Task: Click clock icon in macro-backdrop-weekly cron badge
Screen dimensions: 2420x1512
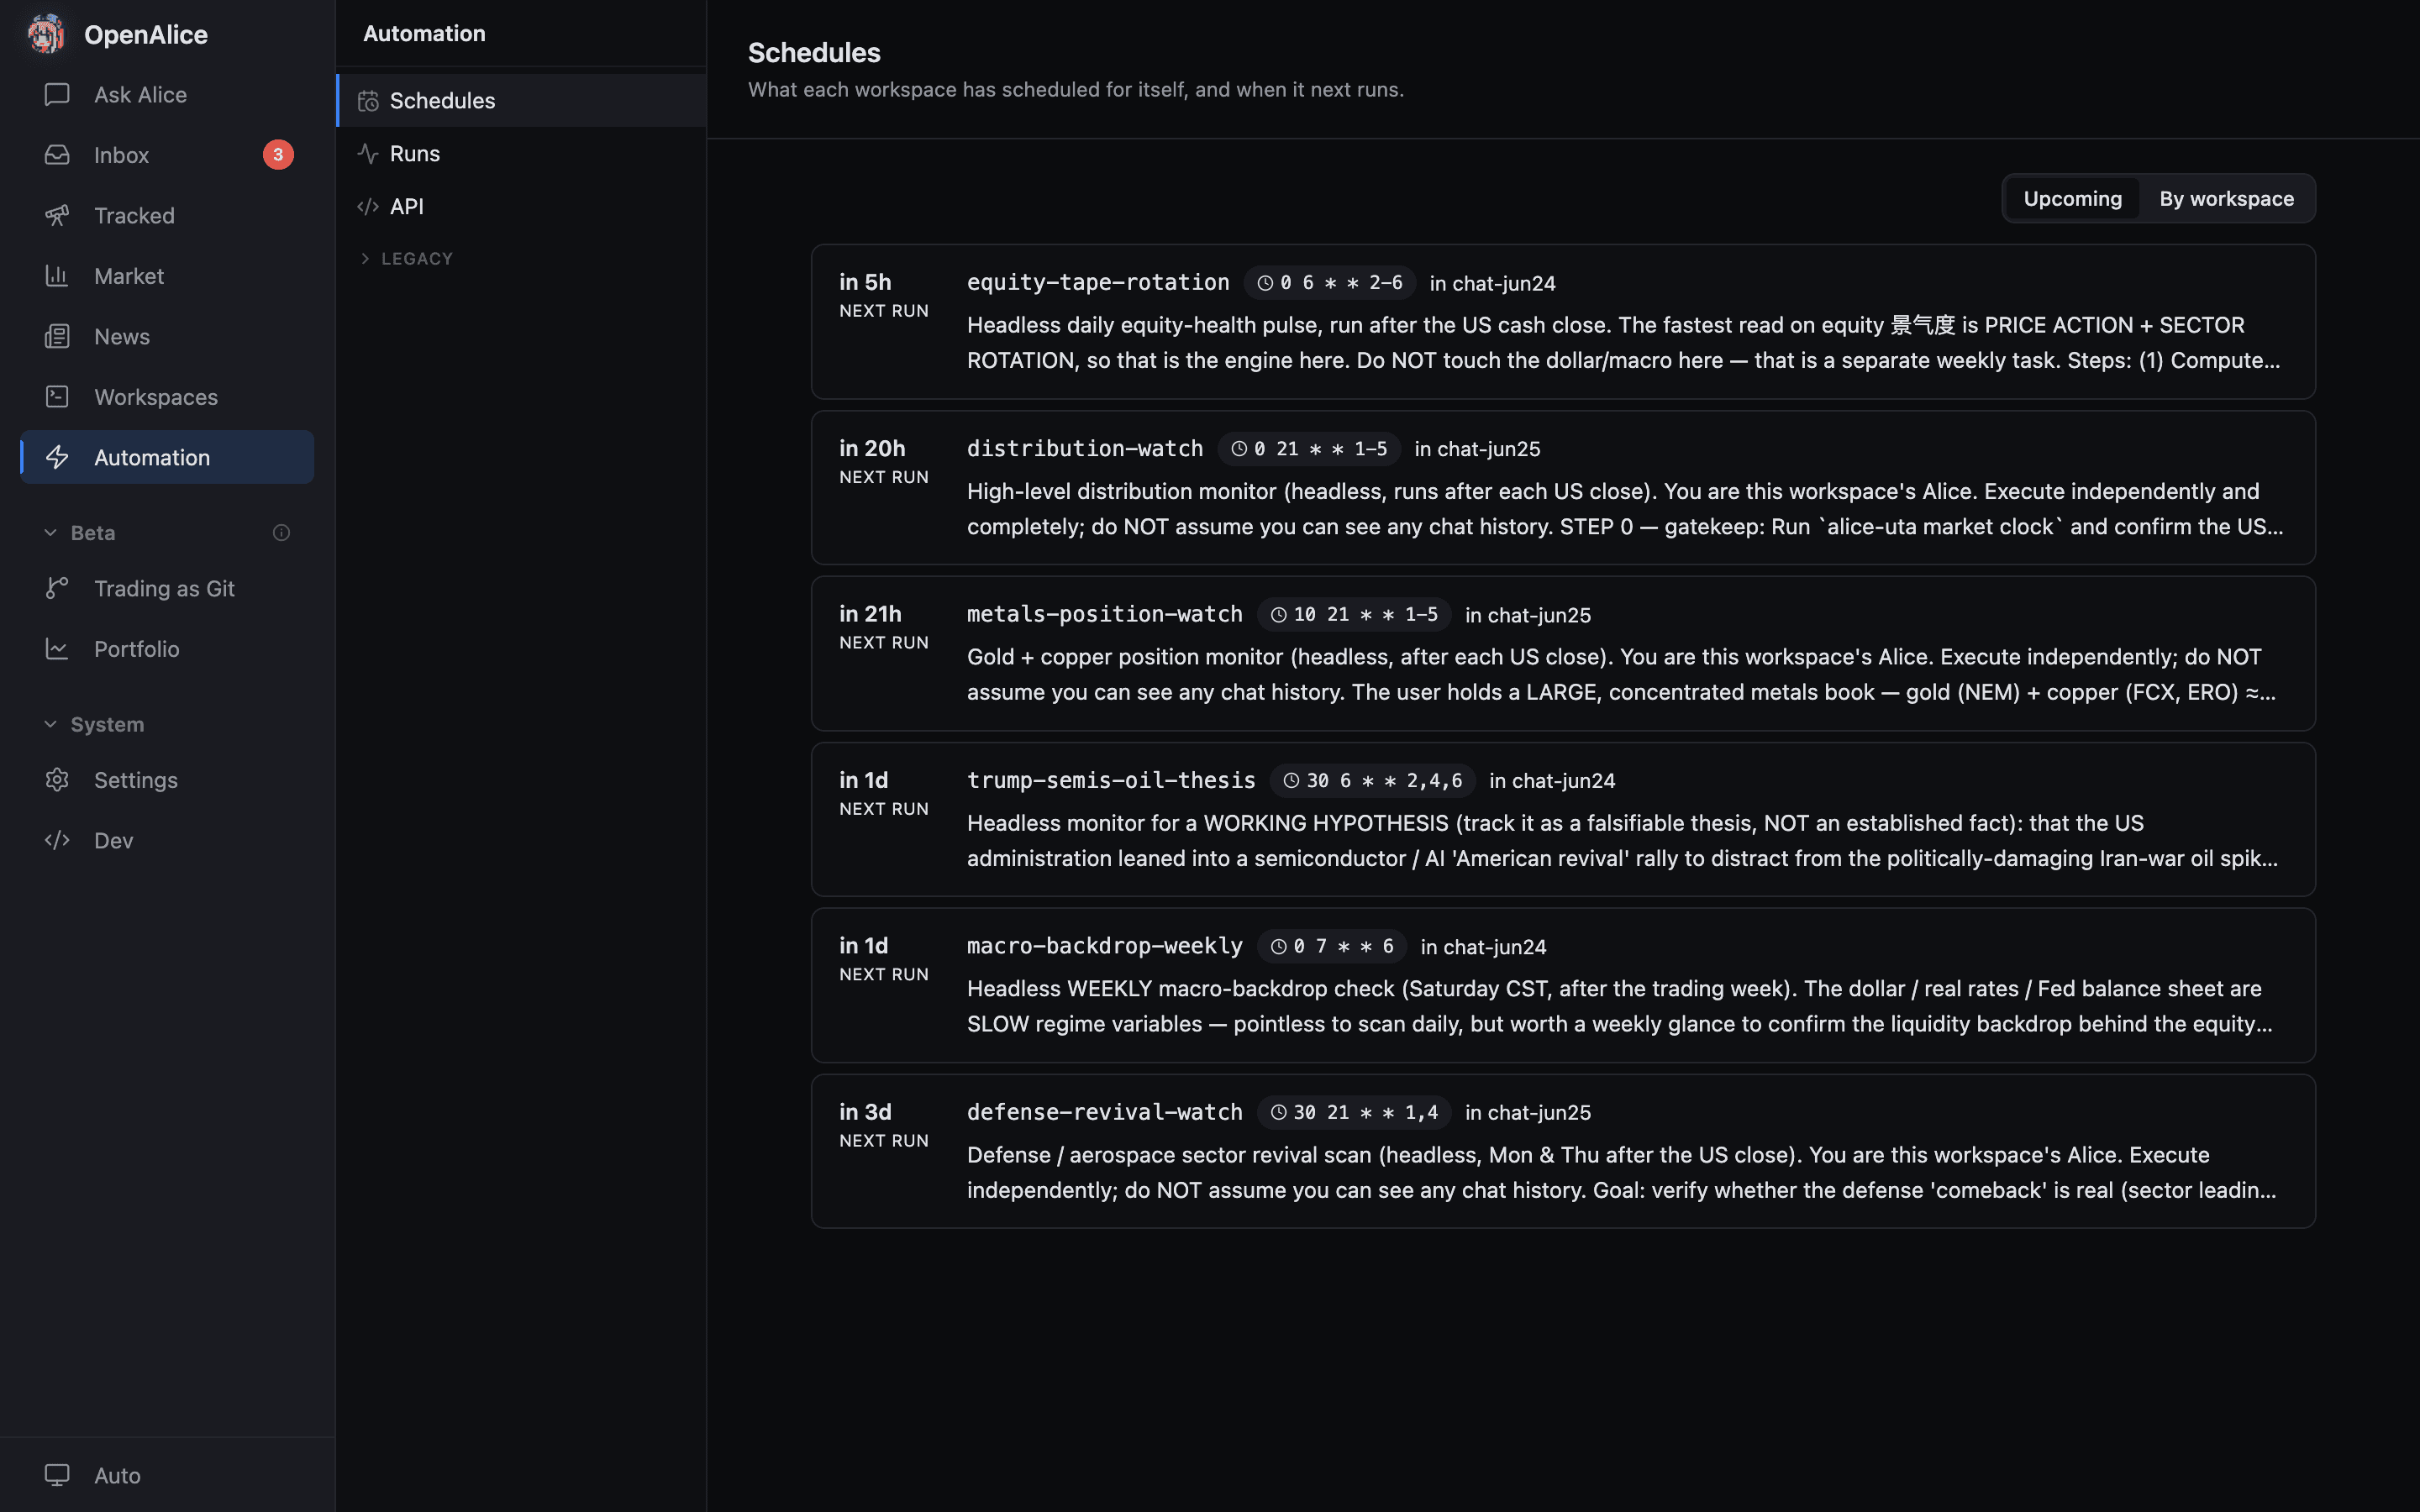Action: pyautogui.click(x=1278, y=946)
